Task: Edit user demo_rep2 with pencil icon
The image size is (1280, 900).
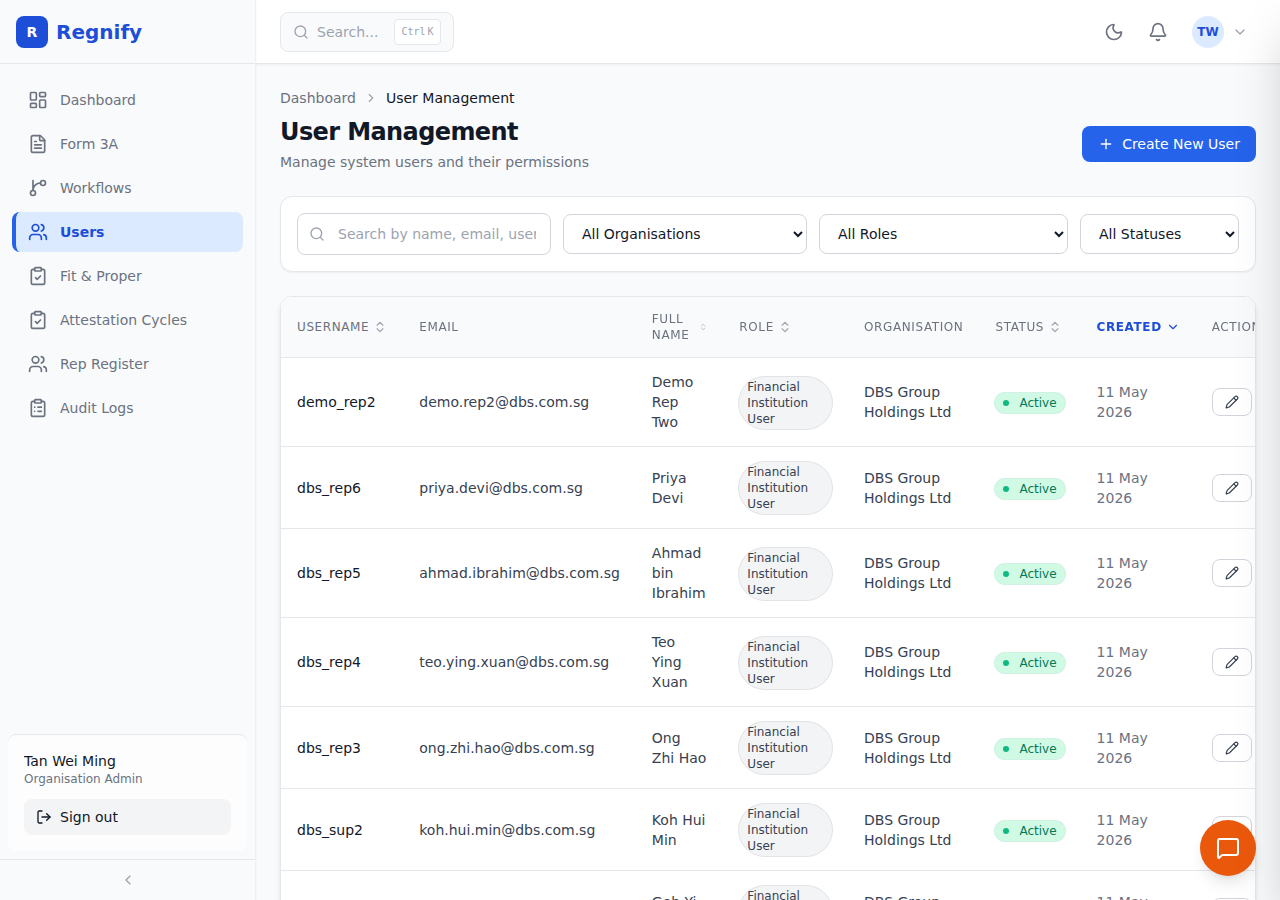Action: (x=1232, y=402)
